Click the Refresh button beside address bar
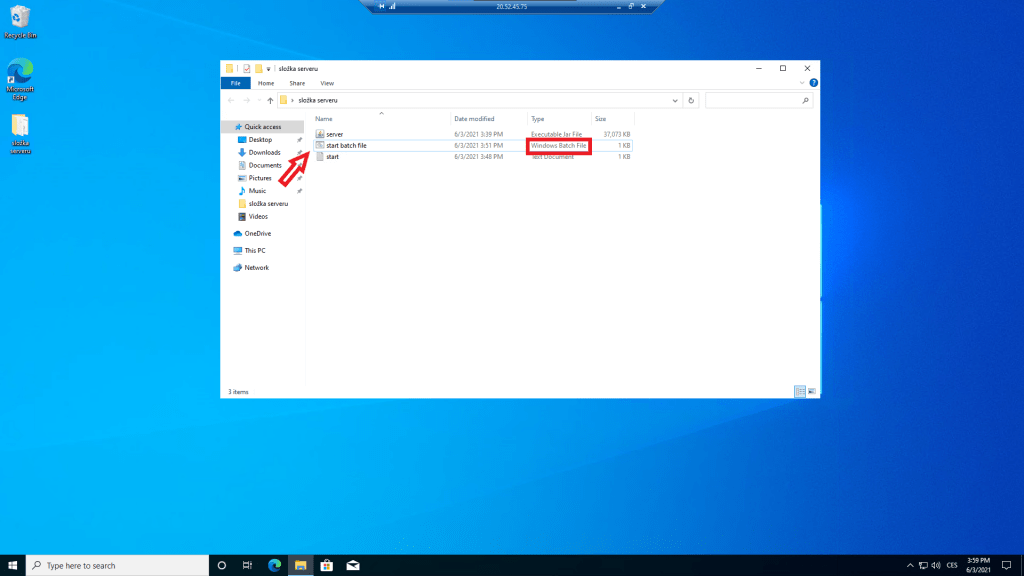Screen dimensions: 1024x576 pos(691,101)
